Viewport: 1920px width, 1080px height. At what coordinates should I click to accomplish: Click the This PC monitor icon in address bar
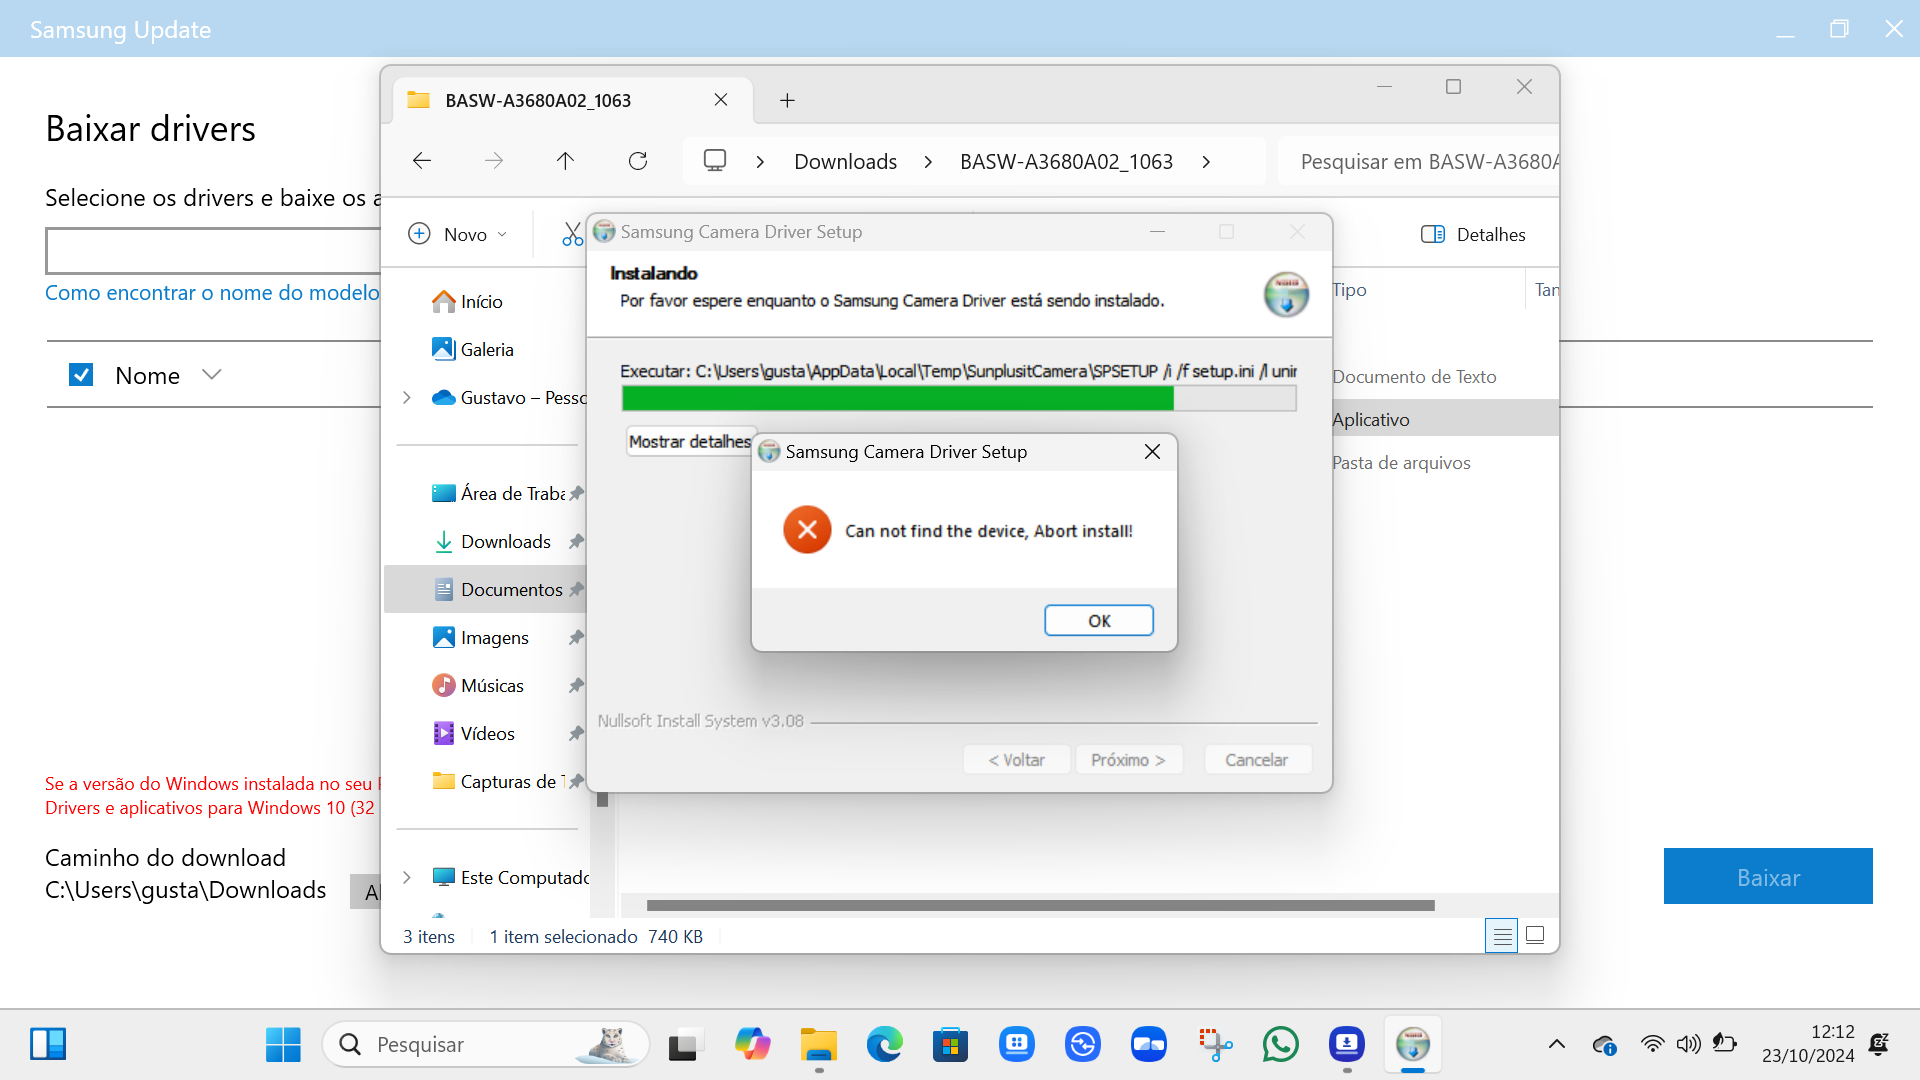tap(715, 161)
